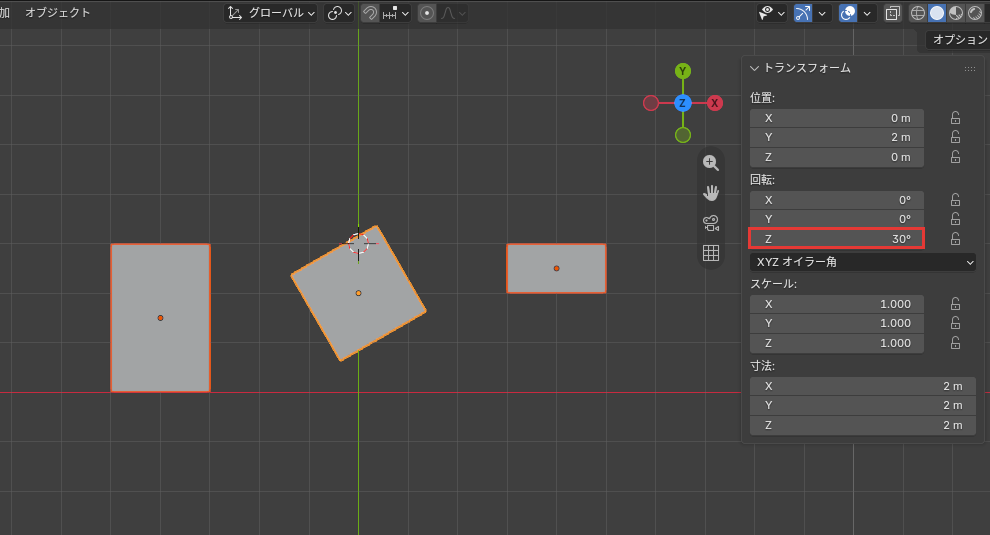Viewport: 990px width, 535px height.
Task: Toggle lock for rotation X
Action: pyautogui.click(x=955, y=200)
